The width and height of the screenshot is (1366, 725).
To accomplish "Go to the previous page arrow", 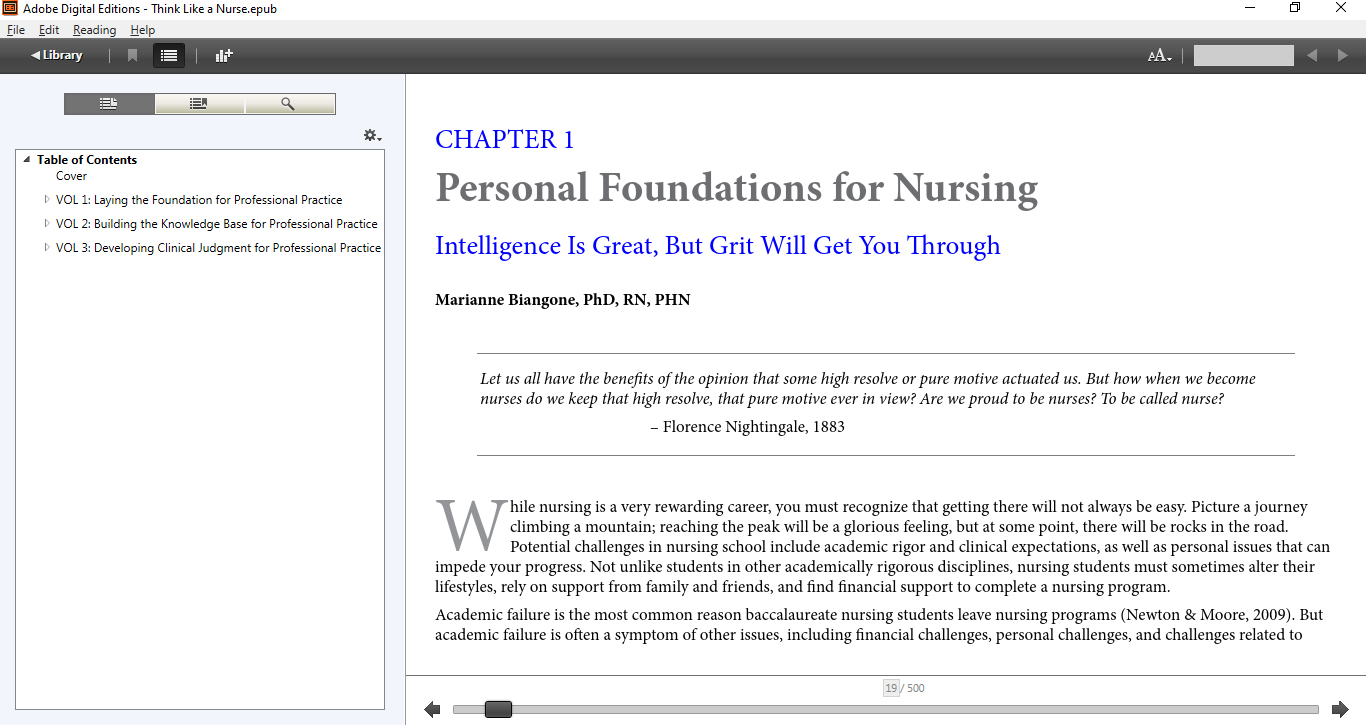I will [432, 710].
